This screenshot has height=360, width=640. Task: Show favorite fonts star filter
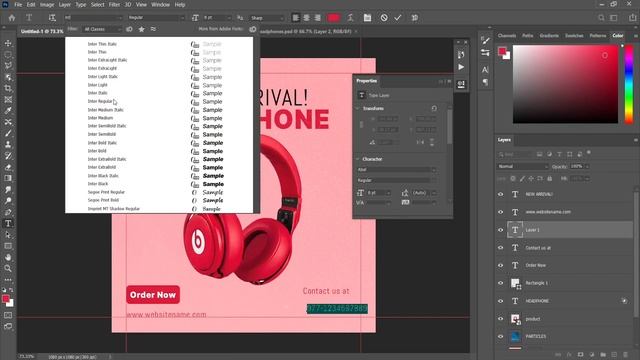[x=142, y=29]
